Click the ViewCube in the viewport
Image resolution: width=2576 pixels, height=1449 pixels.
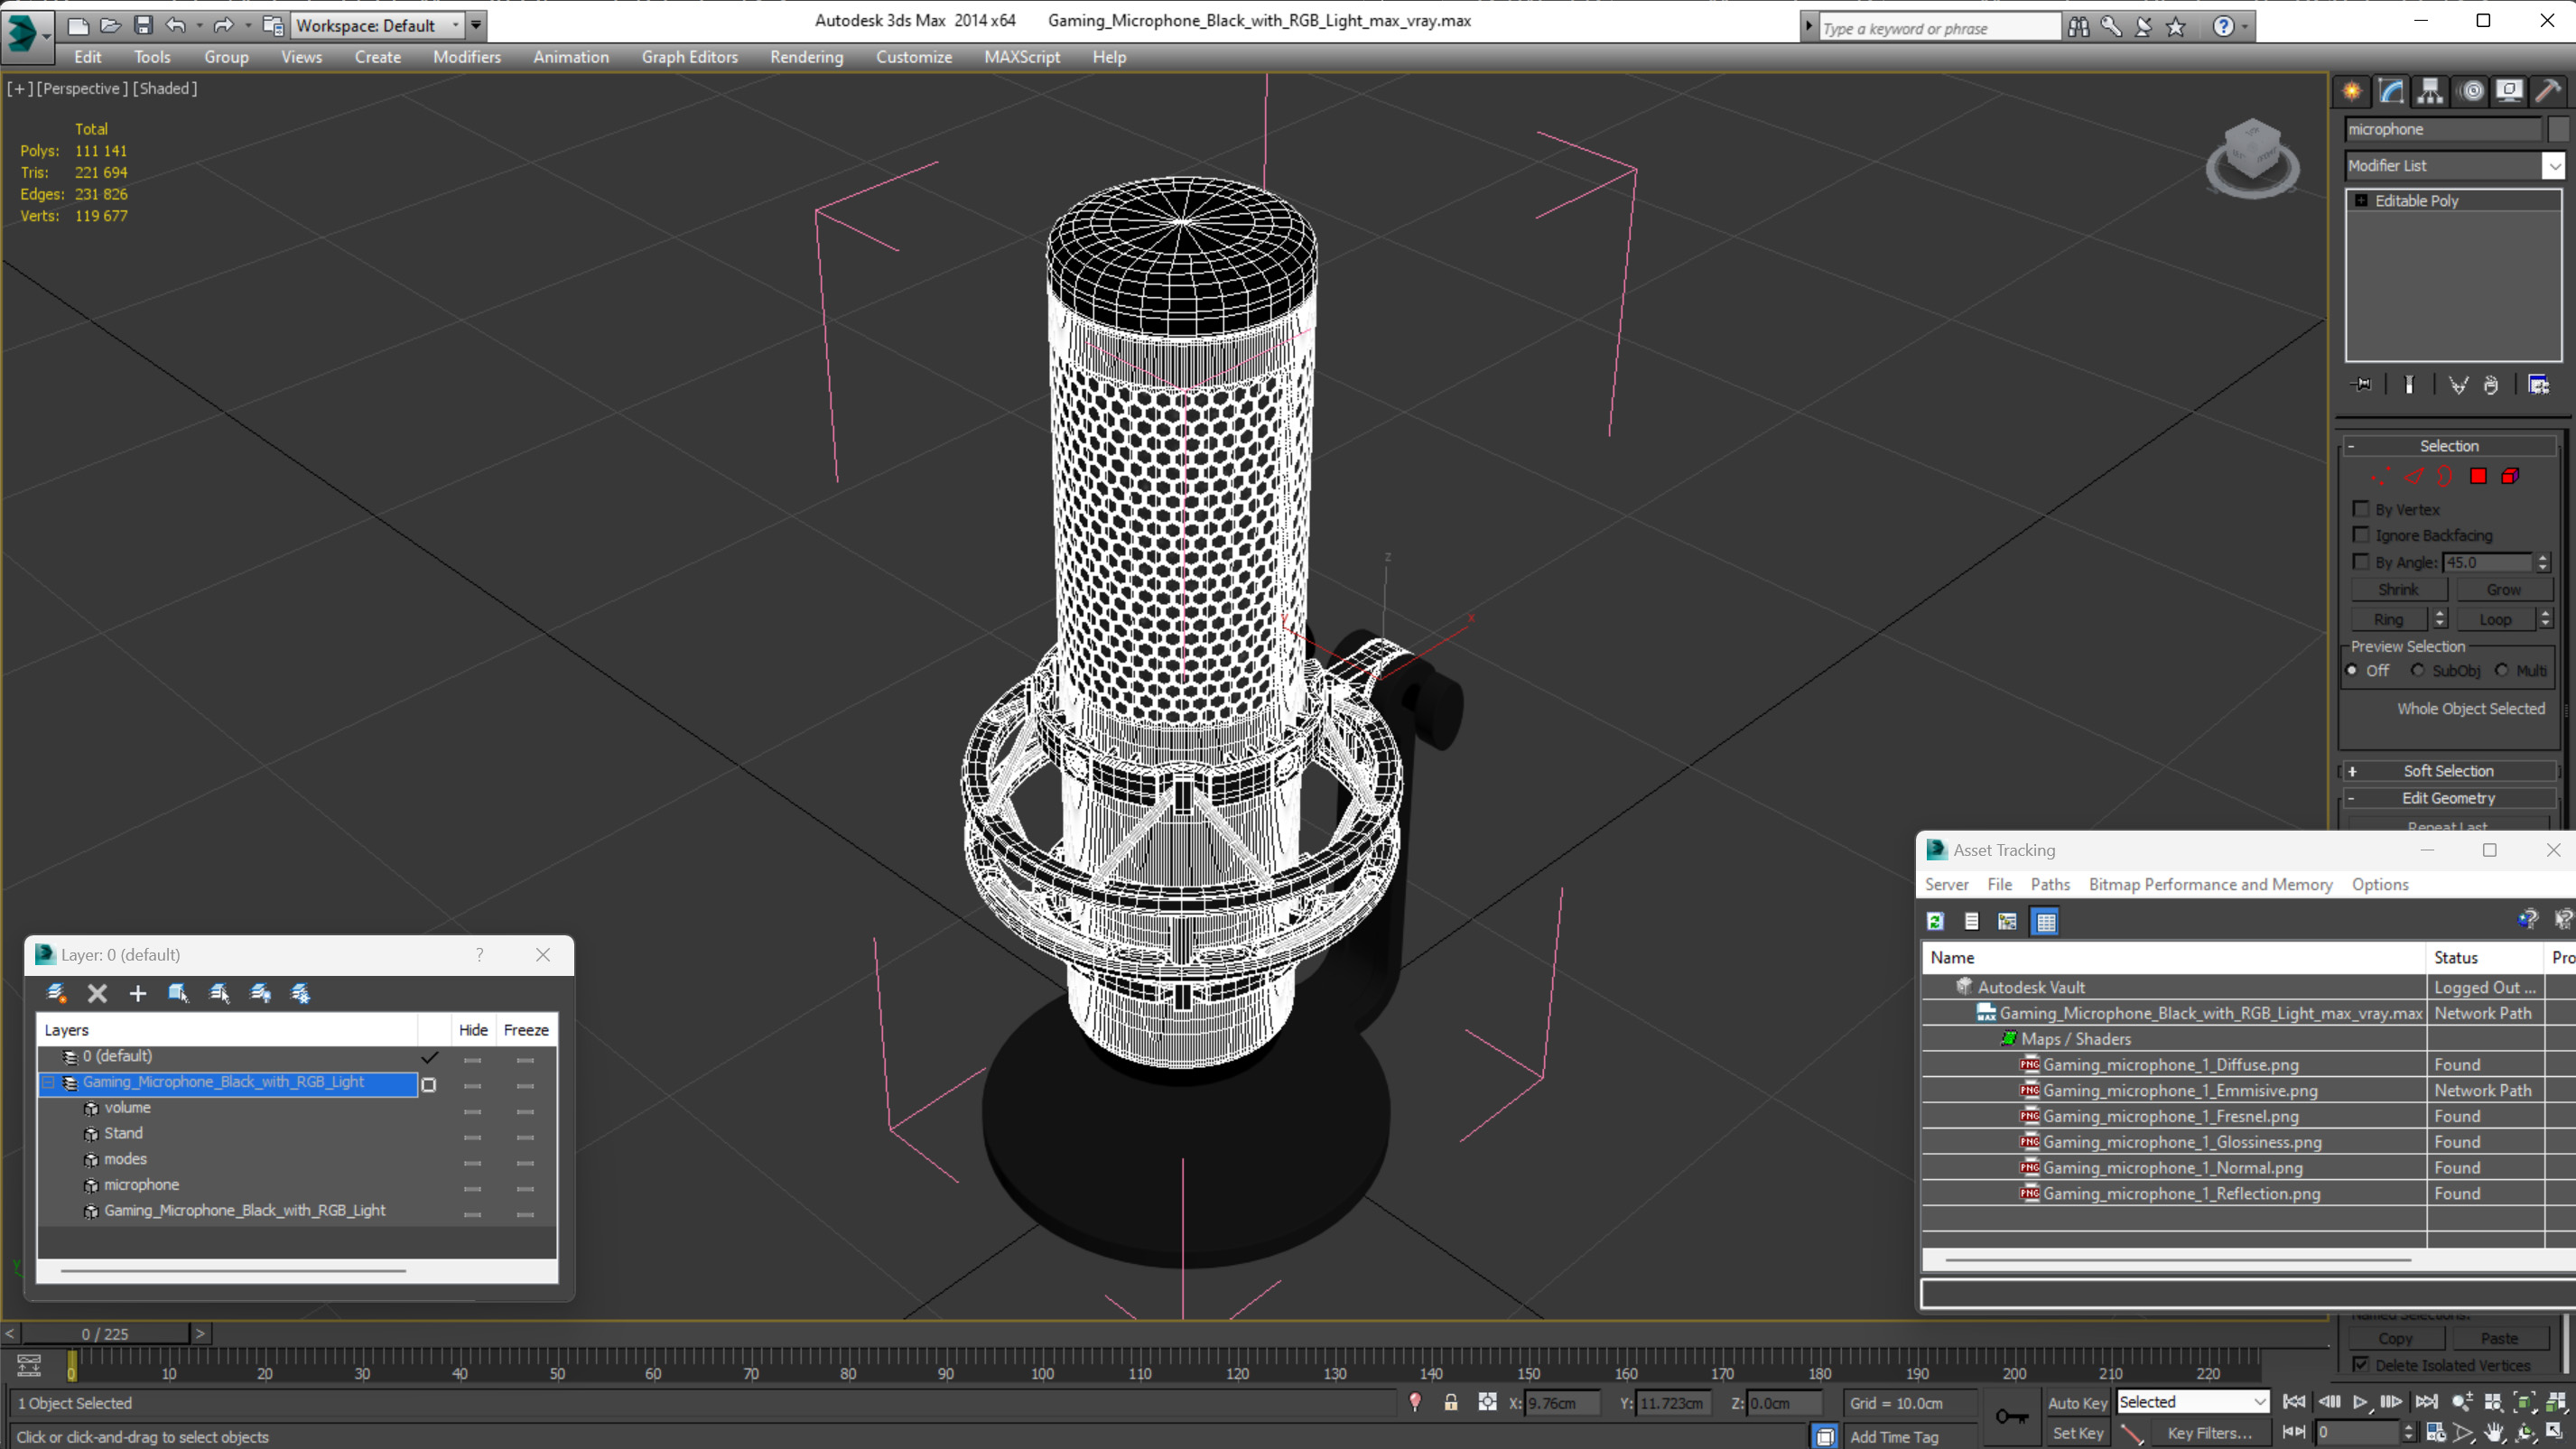click(2252, 157)
